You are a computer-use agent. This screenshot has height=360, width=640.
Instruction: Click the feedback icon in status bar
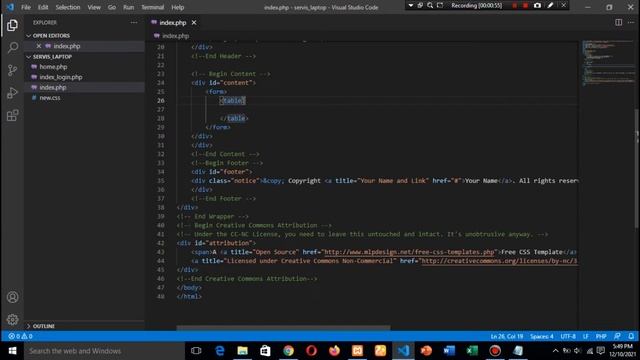[617, 336]
